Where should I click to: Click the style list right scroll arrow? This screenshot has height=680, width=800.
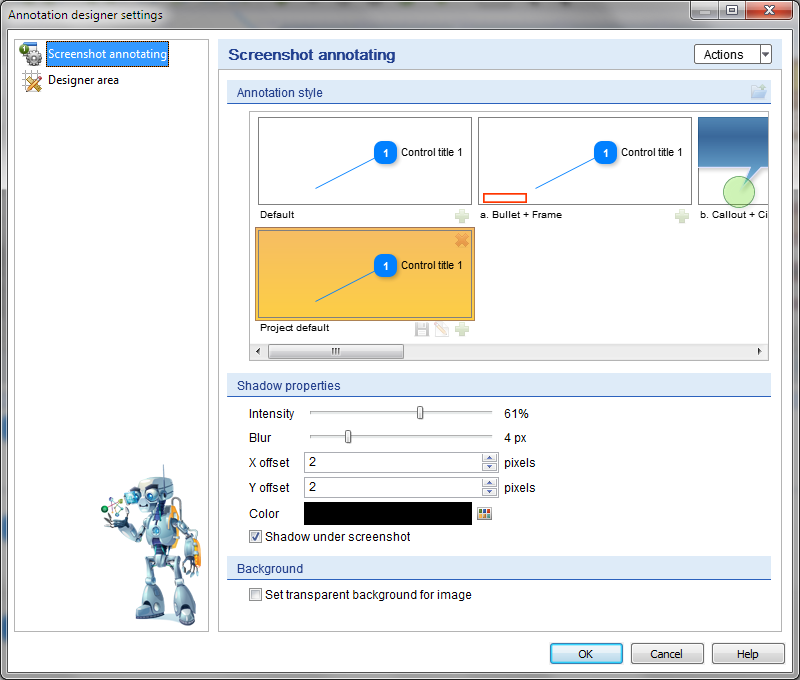760,351
